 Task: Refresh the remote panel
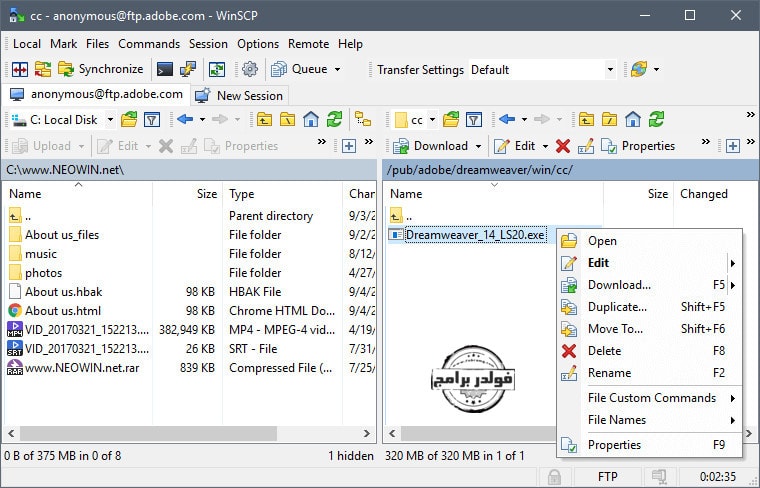656,119
